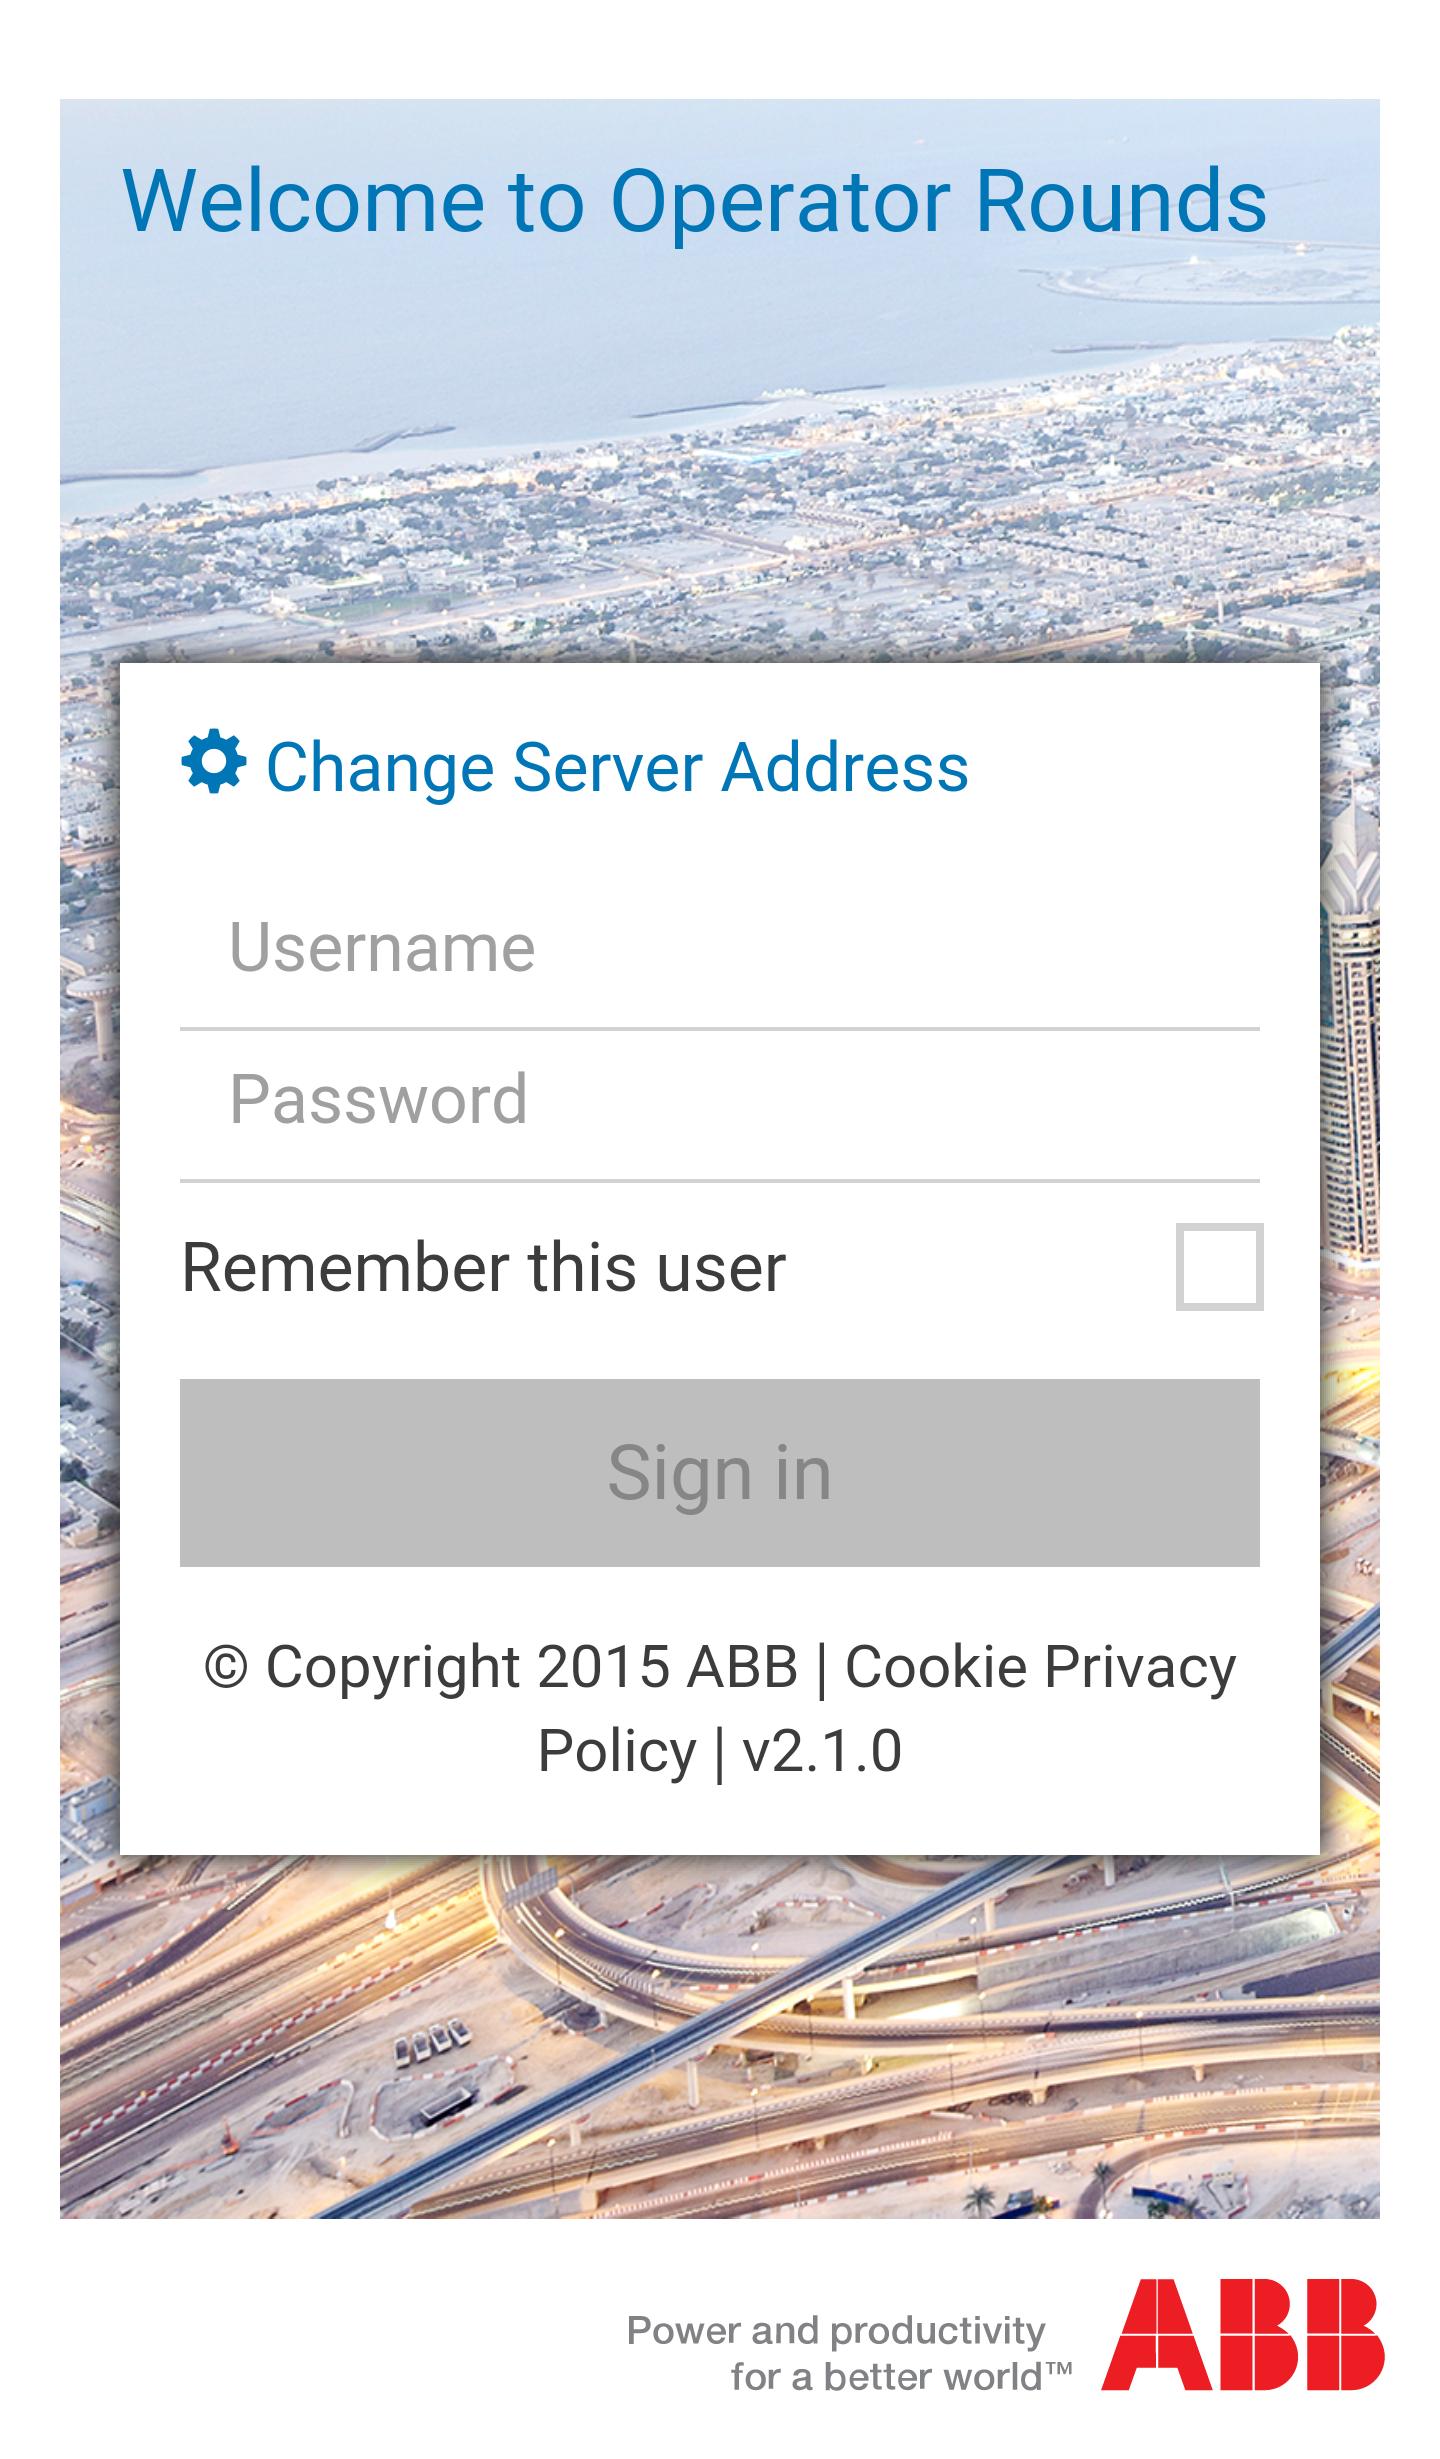Click the underline beneath the Username field
Image resolution: width=1440 pixels, height=2459 pixels.
point(719,1028)
